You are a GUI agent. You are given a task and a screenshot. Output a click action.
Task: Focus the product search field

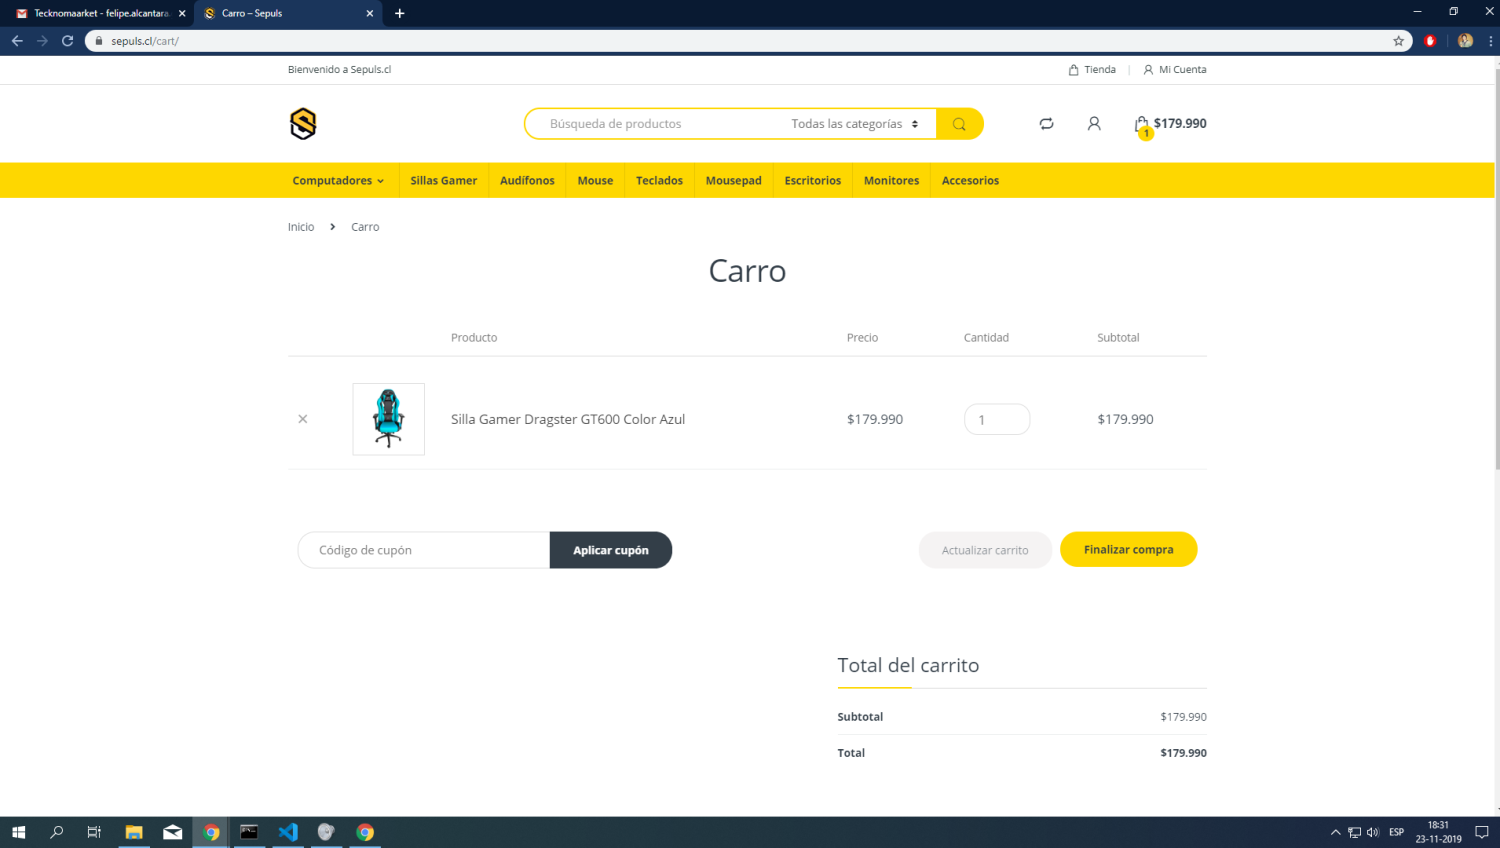655,124
